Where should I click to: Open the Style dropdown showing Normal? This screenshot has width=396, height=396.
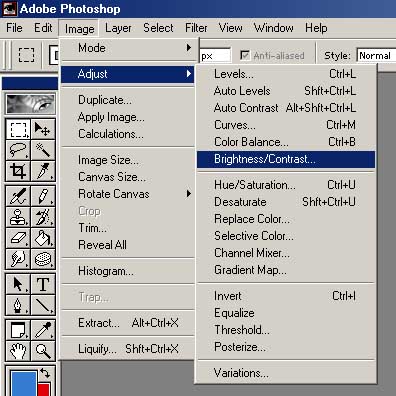[x=377, y=55]
